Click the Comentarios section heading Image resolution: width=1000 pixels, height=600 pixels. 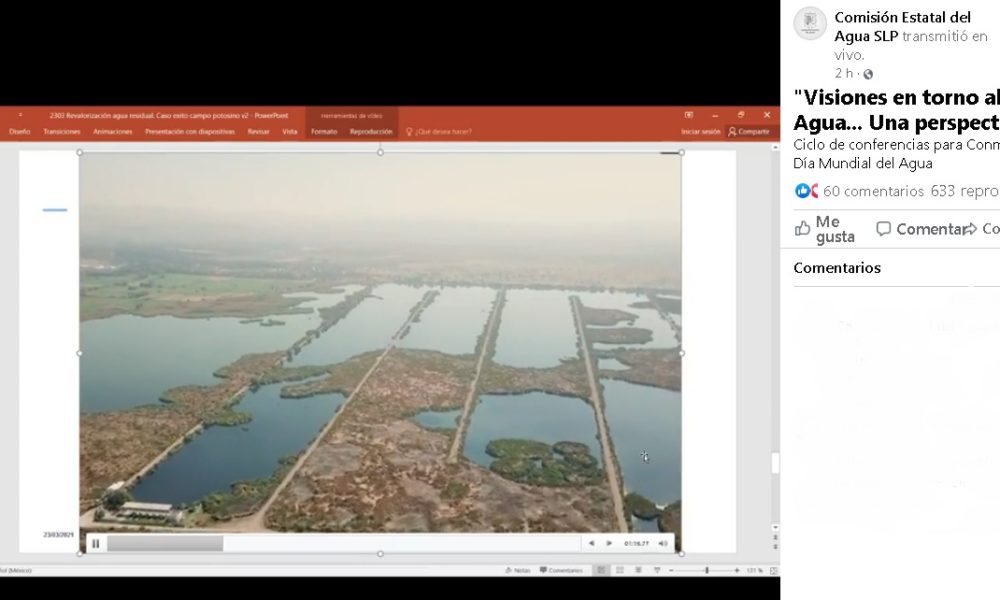tap(837, 268)
